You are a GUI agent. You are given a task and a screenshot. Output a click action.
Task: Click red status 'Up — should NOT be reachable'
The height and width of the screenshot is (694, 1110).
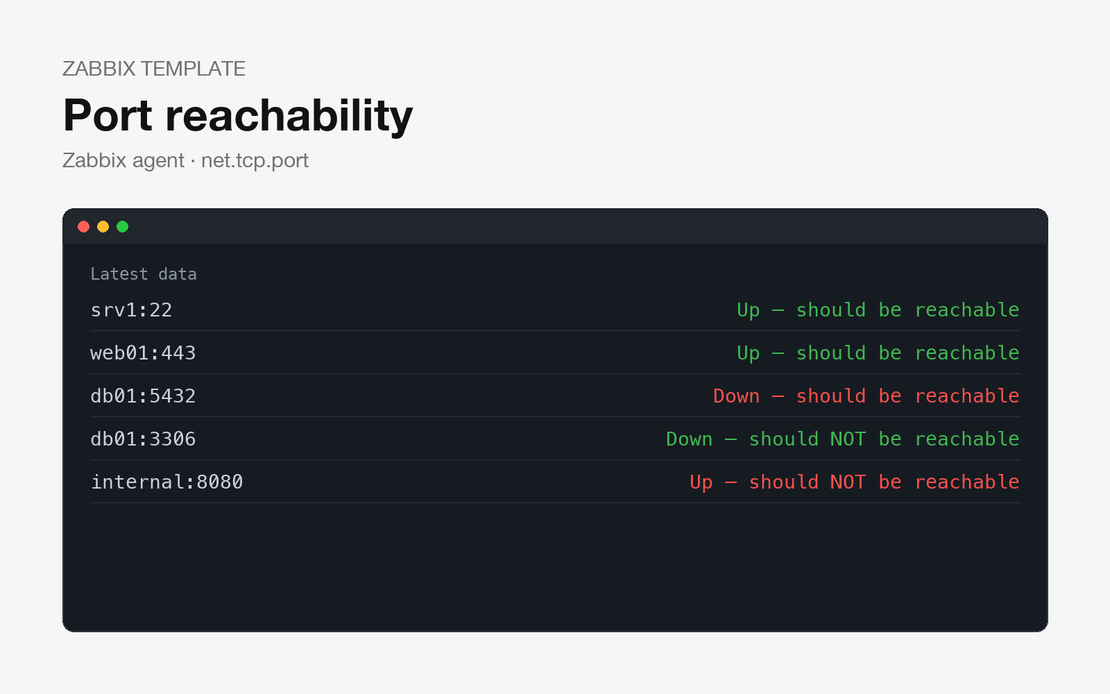pos(854,482)
